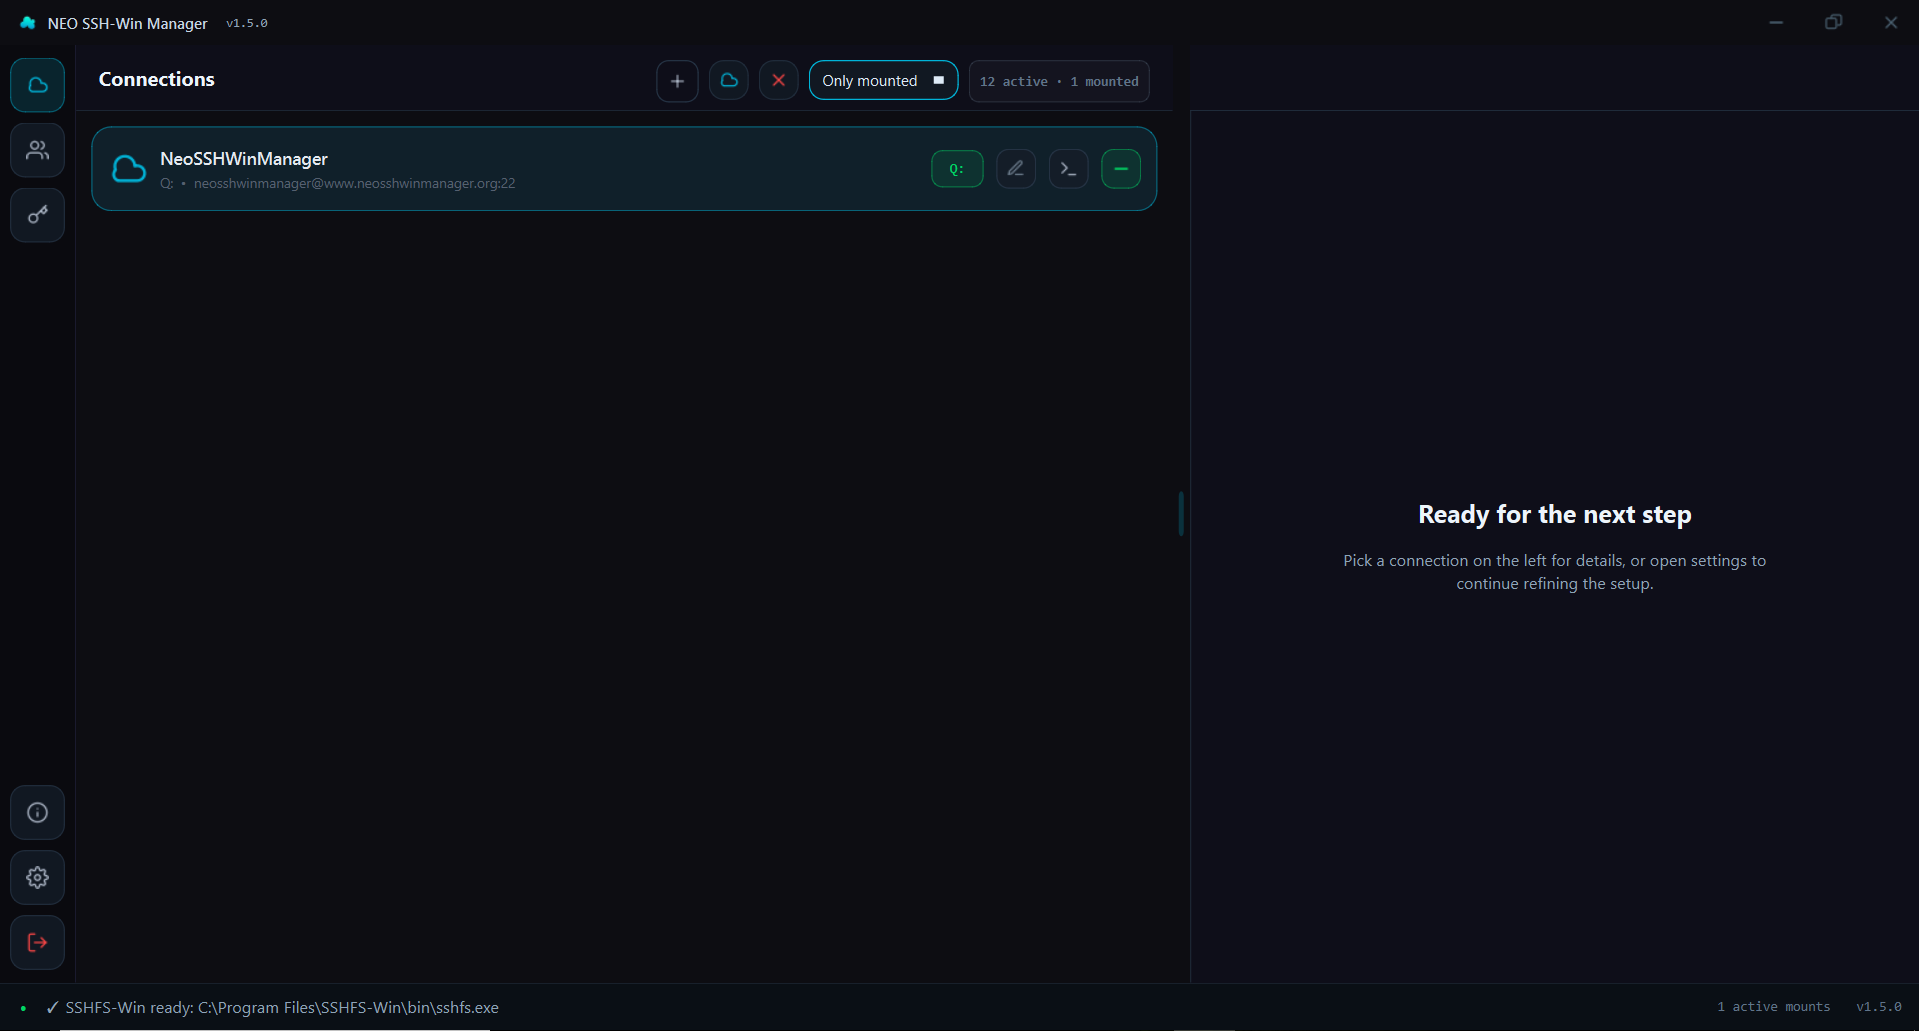Click the v1.5.0 label in status bar
This screenshot has height=1031, width=1919.
1879,1007
